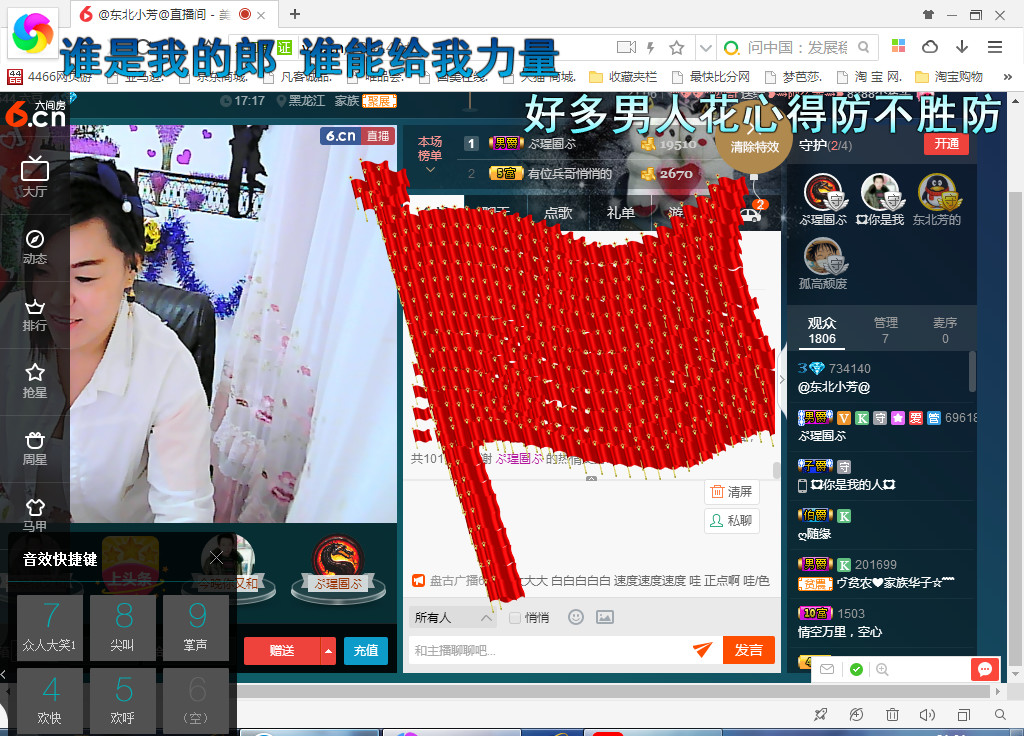1024x736 pixels.
Task: Open the 马甲 shirt icon in sidebar
Action: click(x=35, y=515)
